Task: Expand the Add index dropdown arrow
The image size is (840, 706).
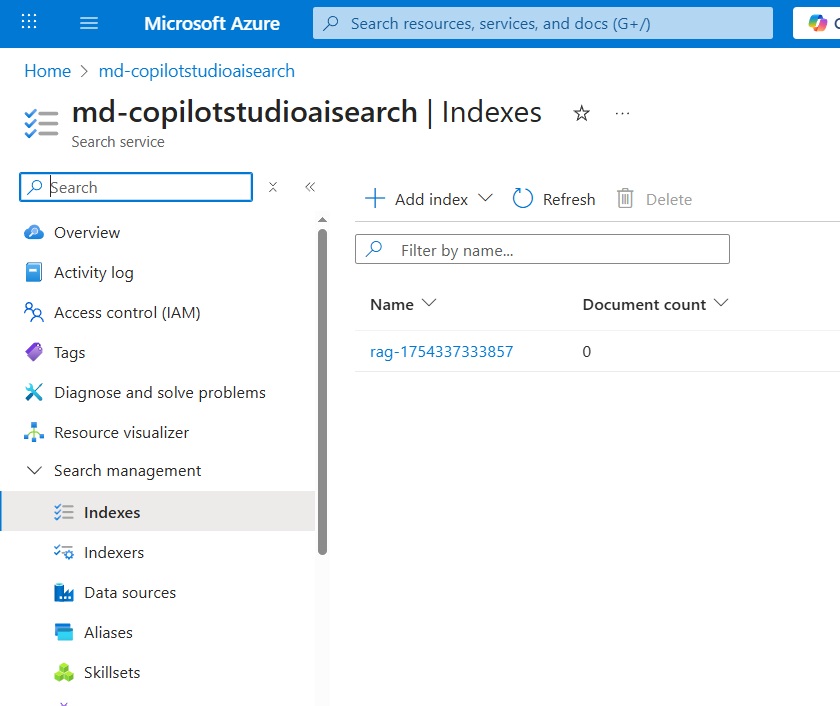Action: pos(485,198)
